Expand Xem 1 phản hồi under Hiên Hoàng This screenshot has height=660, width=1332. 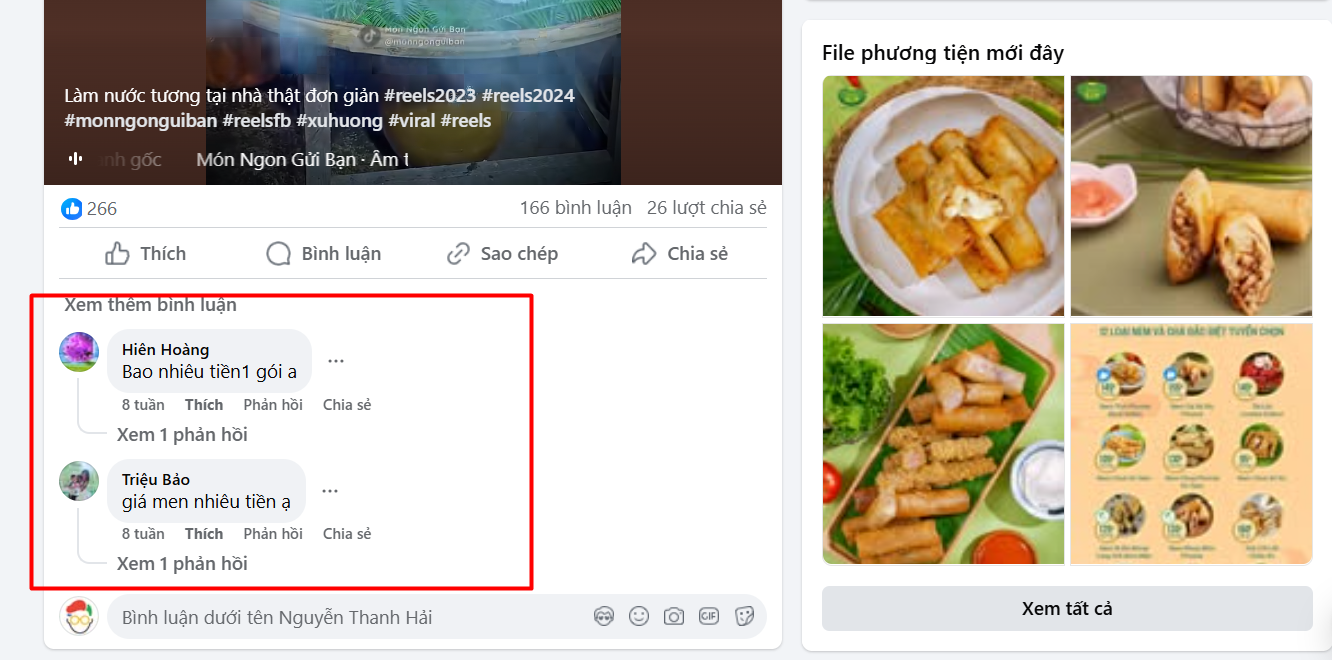(182, 435)
